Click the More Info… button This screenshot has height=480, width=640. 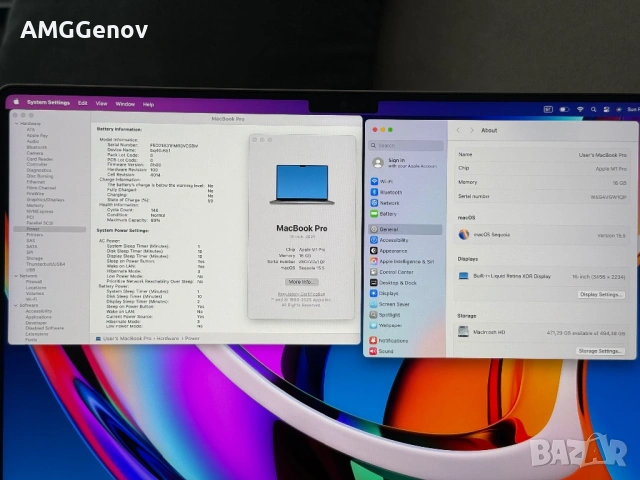[x=302, y=282]
